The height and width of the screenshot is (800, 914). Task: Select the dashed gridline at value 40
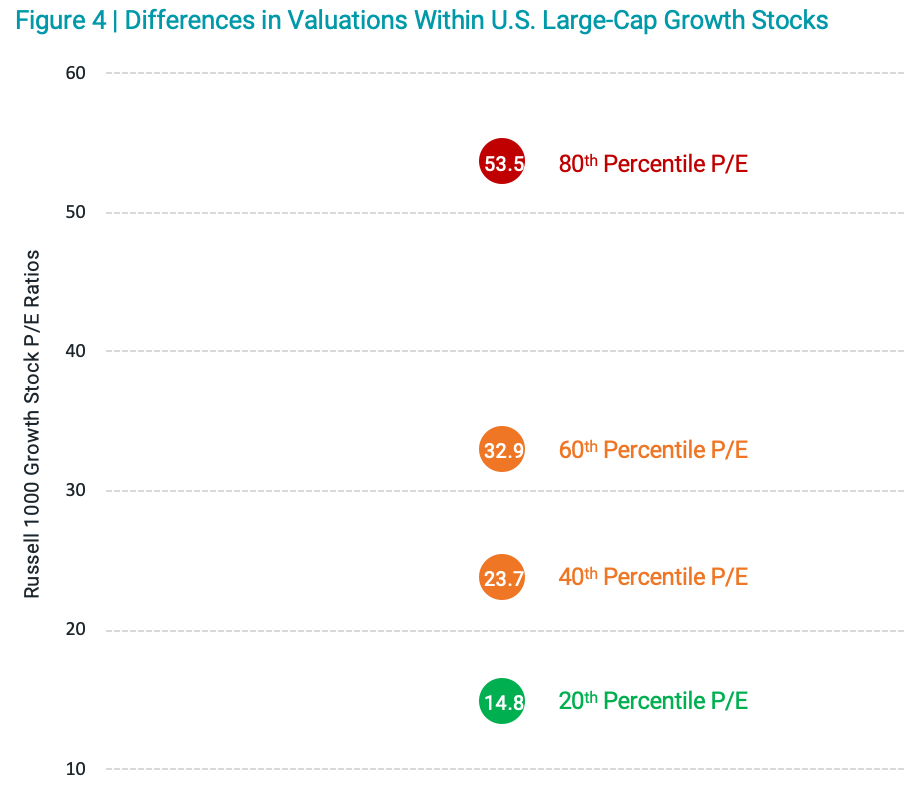click(x=300, y=351)
